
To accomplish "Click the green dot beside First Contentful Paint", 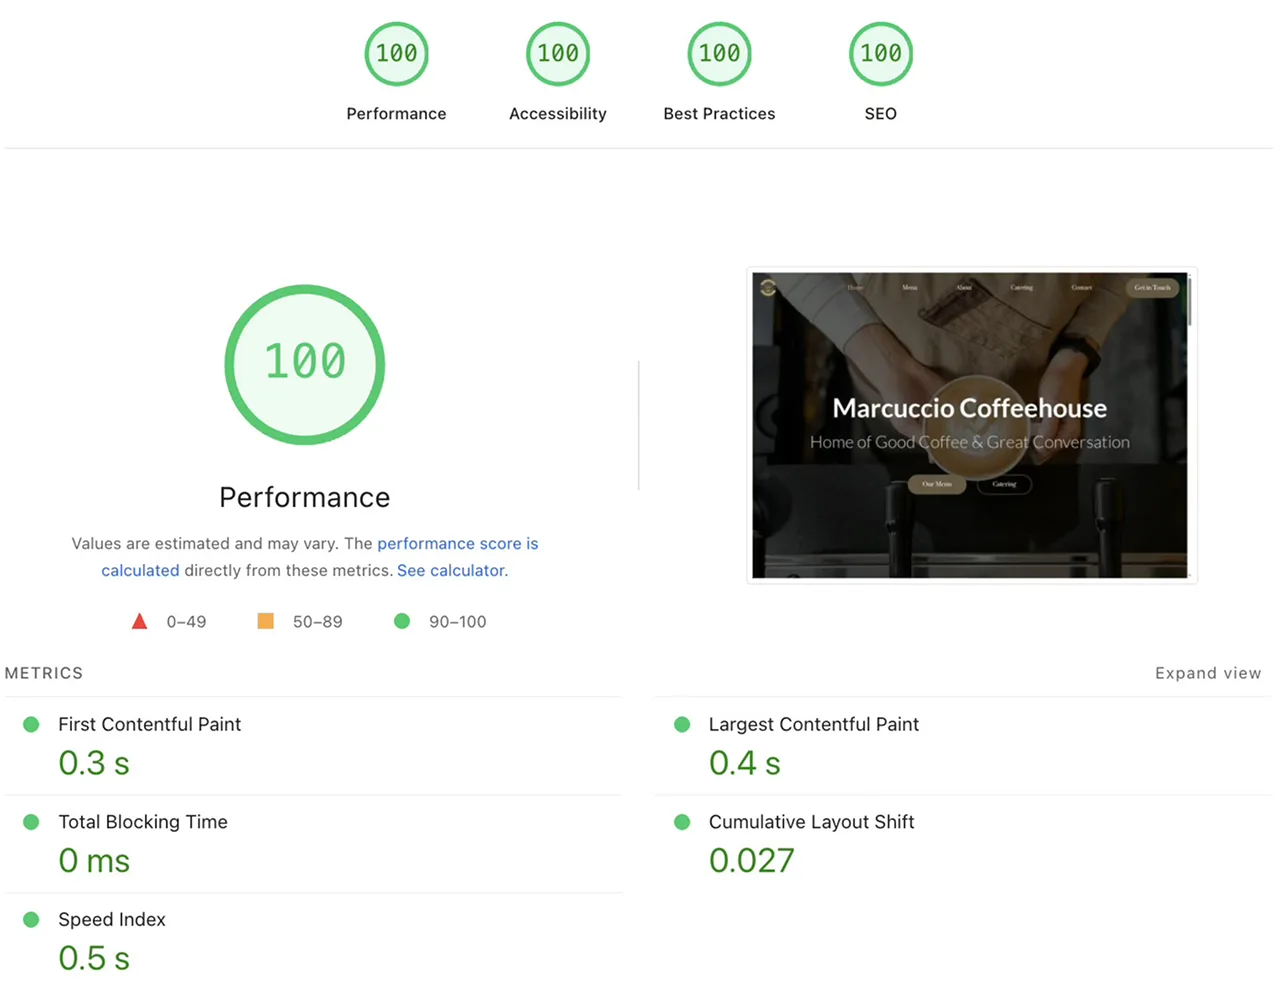I will point(31,724).
